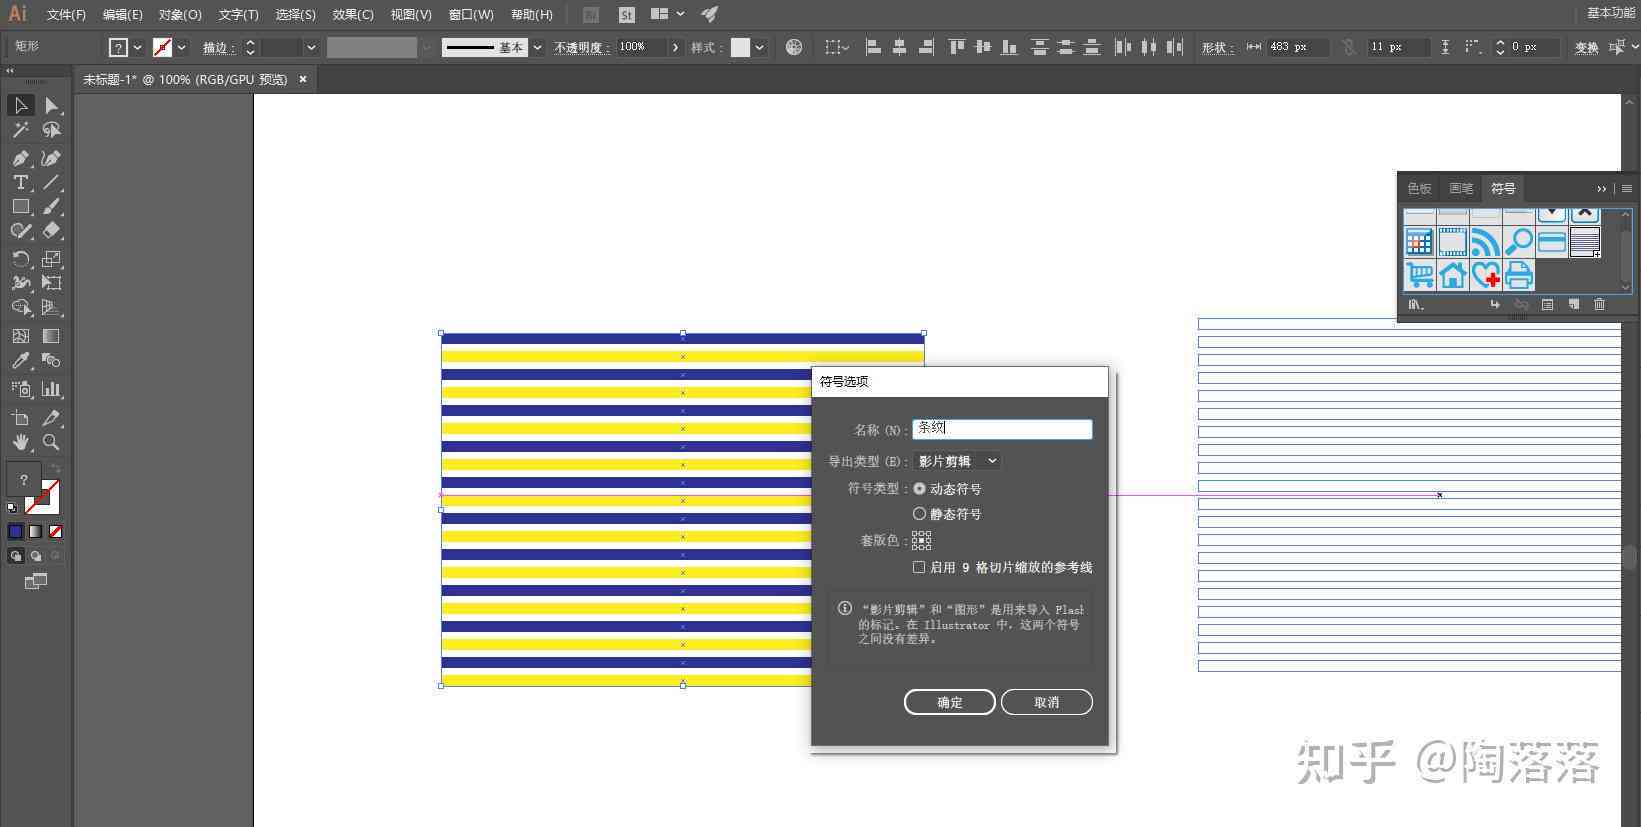Pick the Magic Wand tool

pos(20,130)
